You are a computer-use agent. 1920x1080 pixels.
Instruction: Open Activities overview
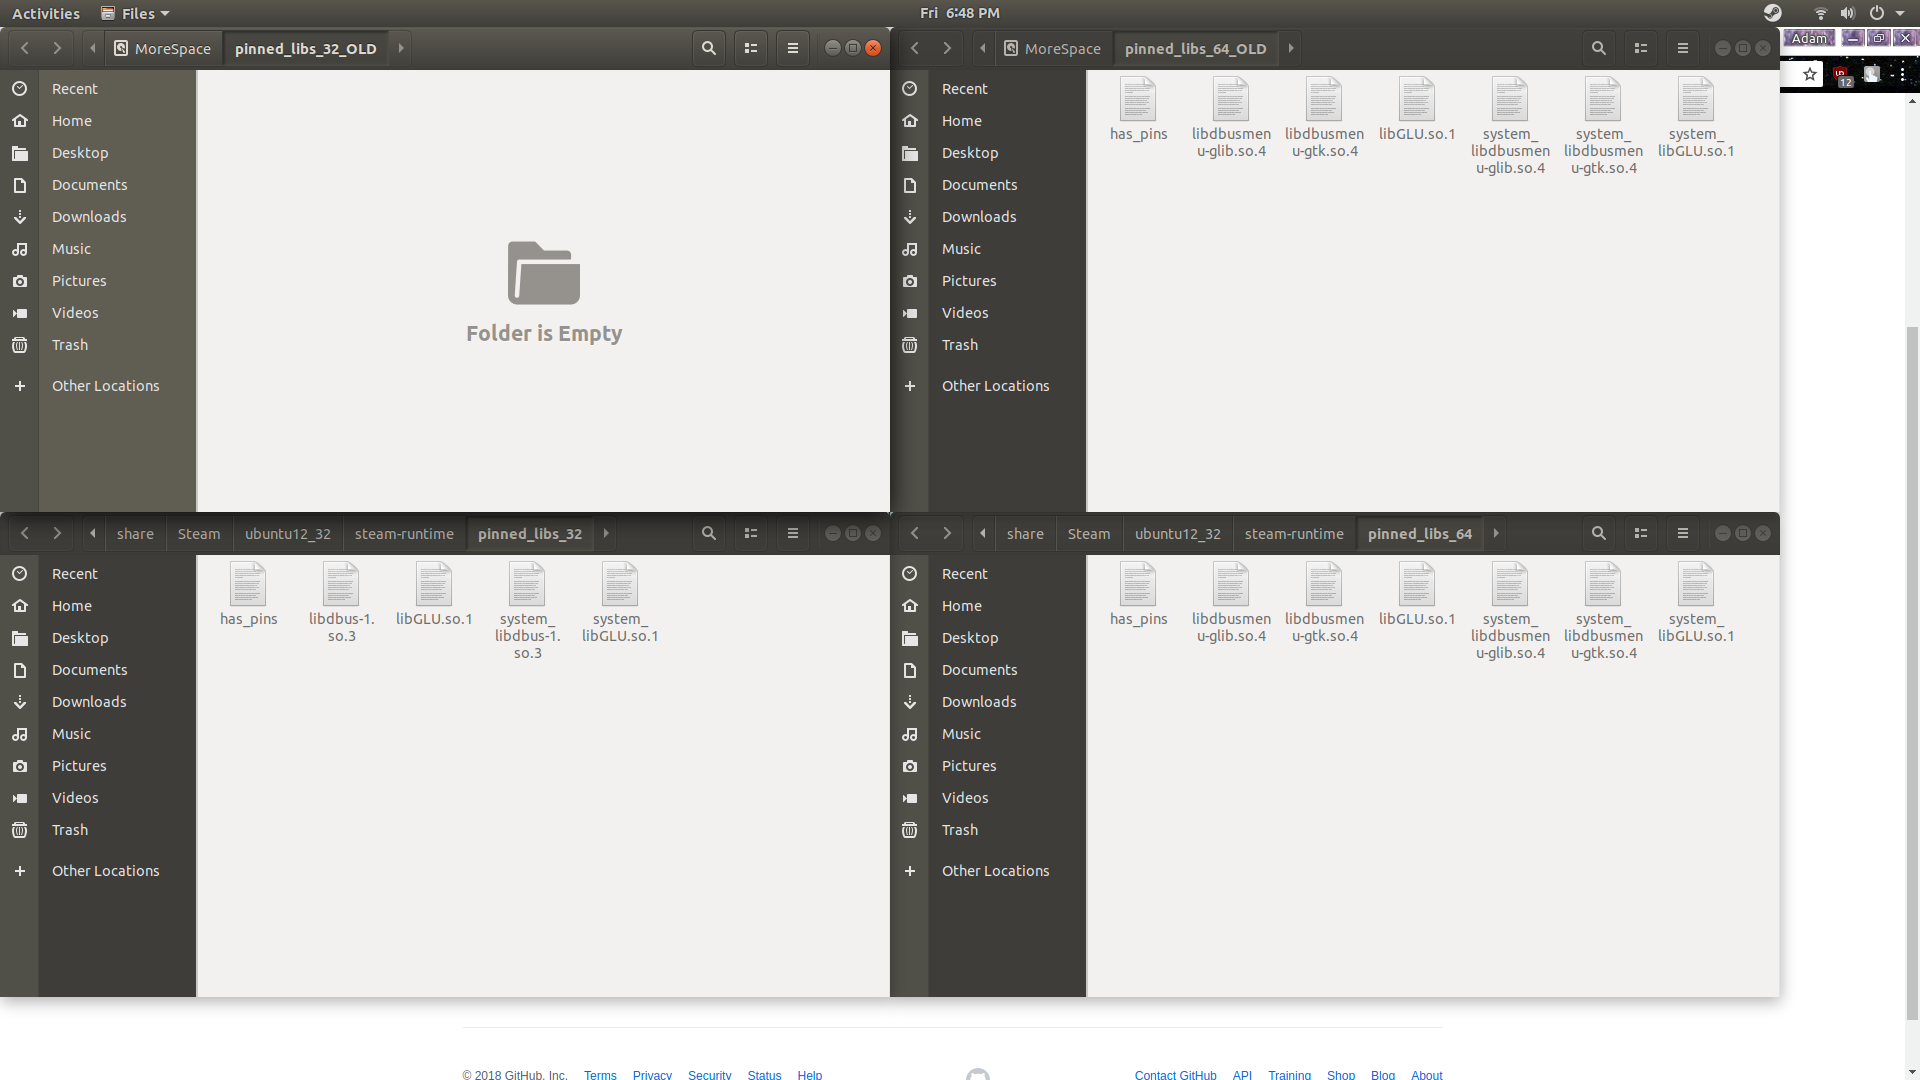point(46,13)
